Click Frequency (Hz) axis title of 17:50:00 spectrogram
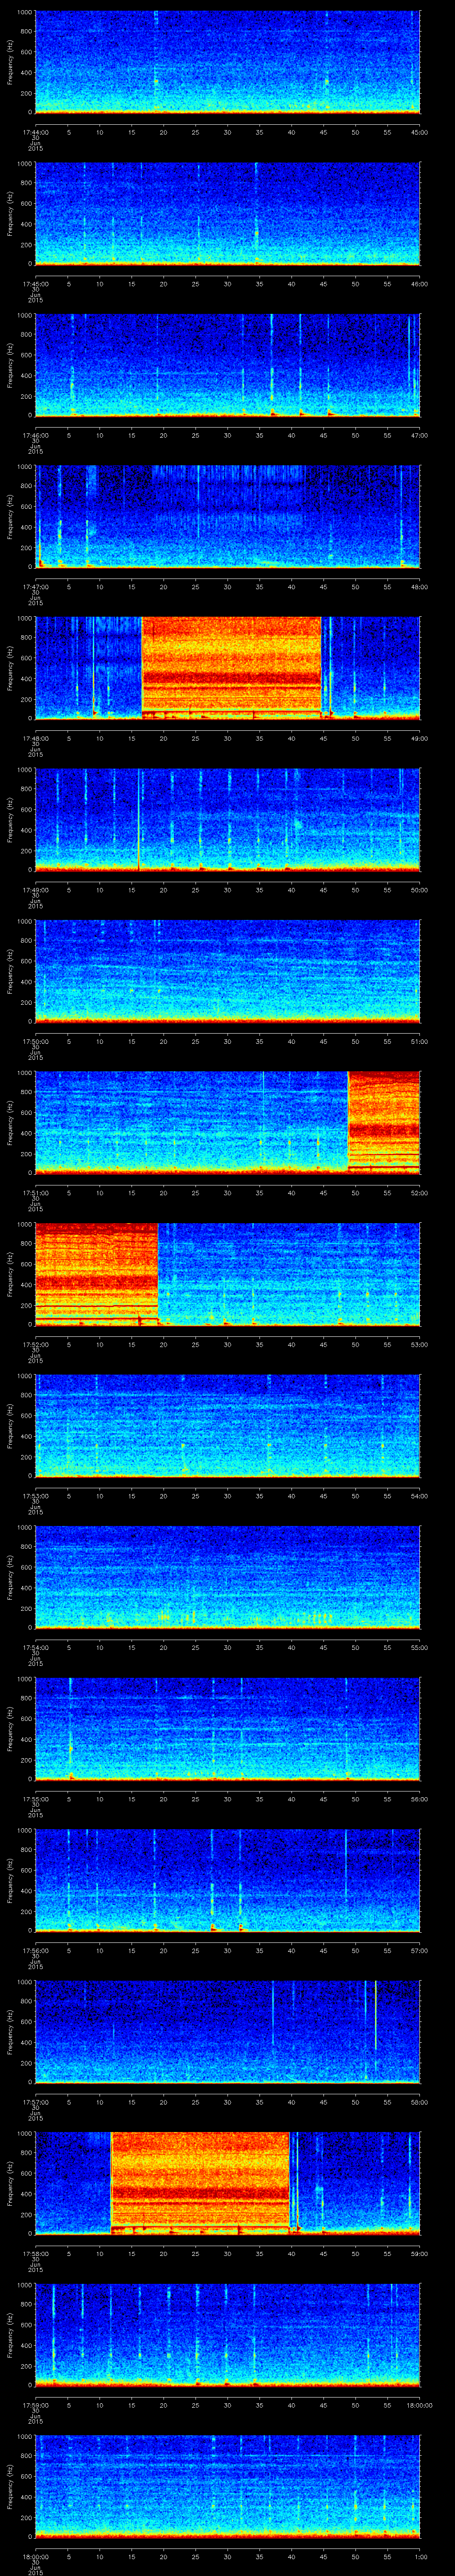Image resolution: width=455 pixels, height=2576 pixels. tap(10, 971)
